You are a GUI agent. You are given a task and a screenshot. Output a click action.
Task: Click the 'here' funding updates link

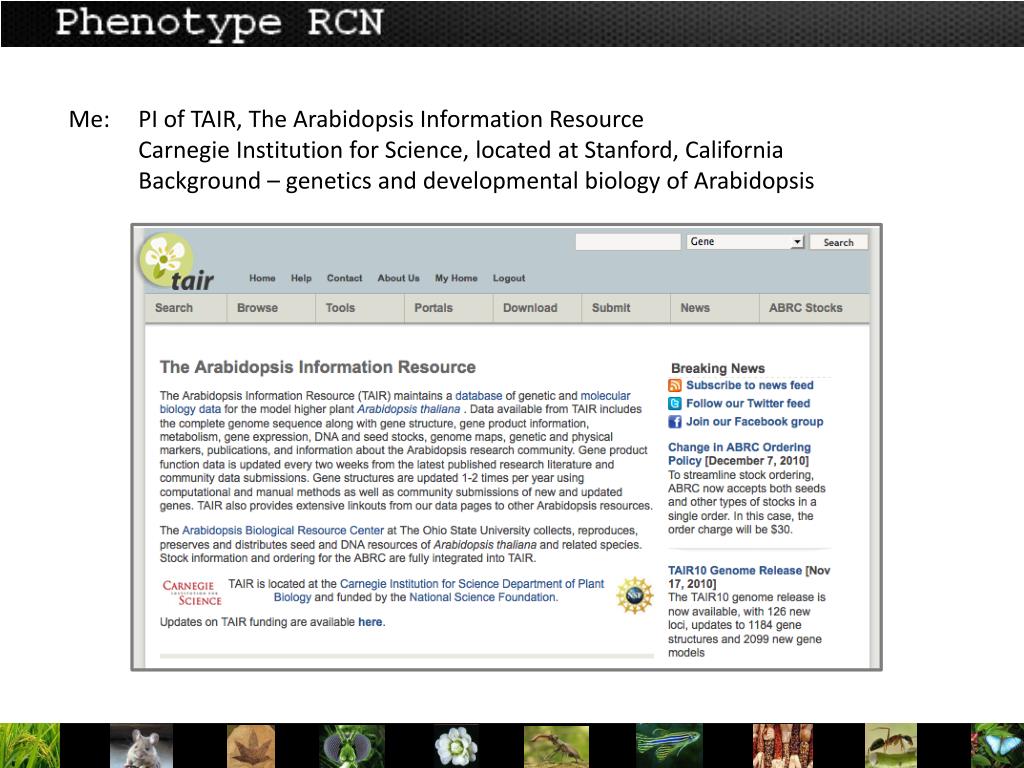click(370, 622)
